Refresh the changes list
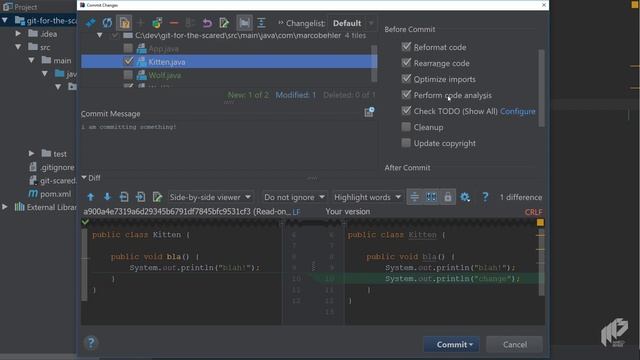The height and width of the screenshot is (360, 640). [x=107, y=23]
